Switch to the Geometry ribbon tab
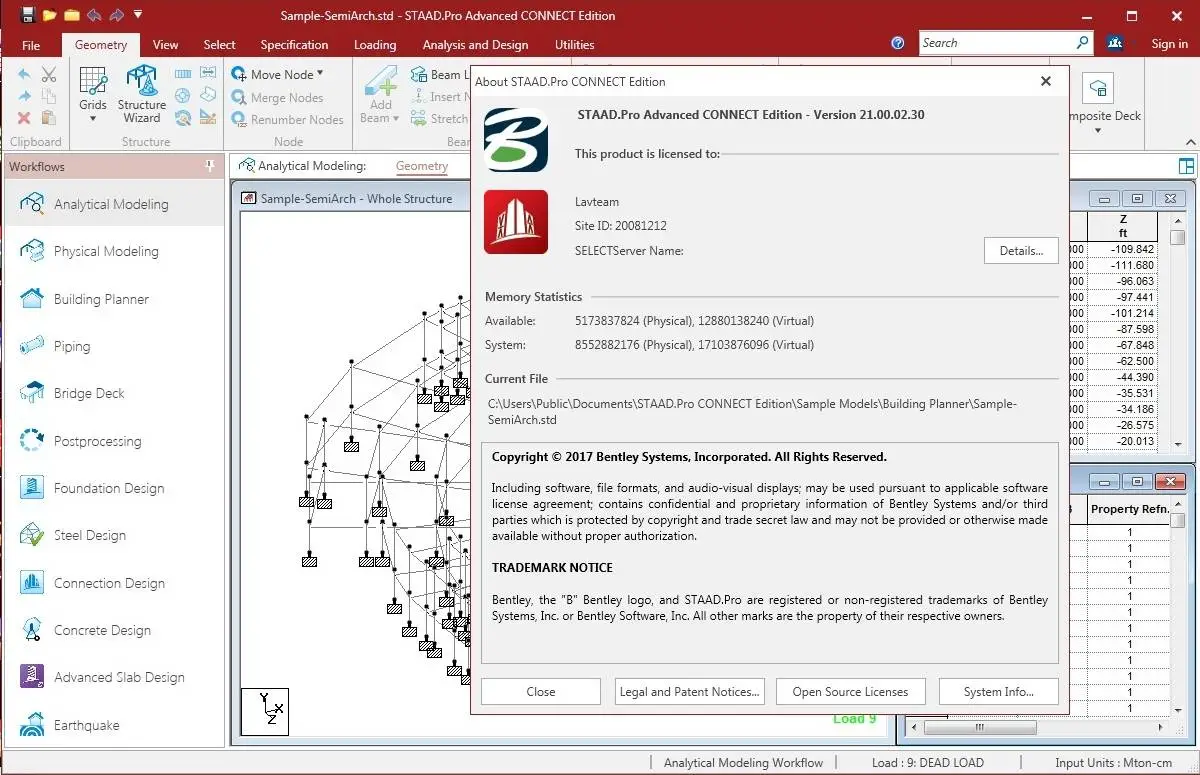This screenshot has height=775, width=1200. tap(101, 45)
